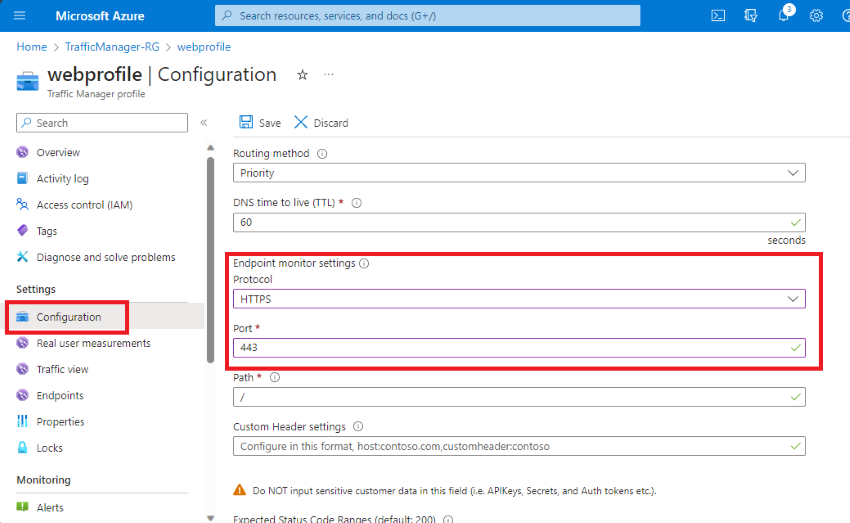The height and width of the screenshot is (523, 850).
Task: Open Locks in the sidebar
Action: pos(49,448)
